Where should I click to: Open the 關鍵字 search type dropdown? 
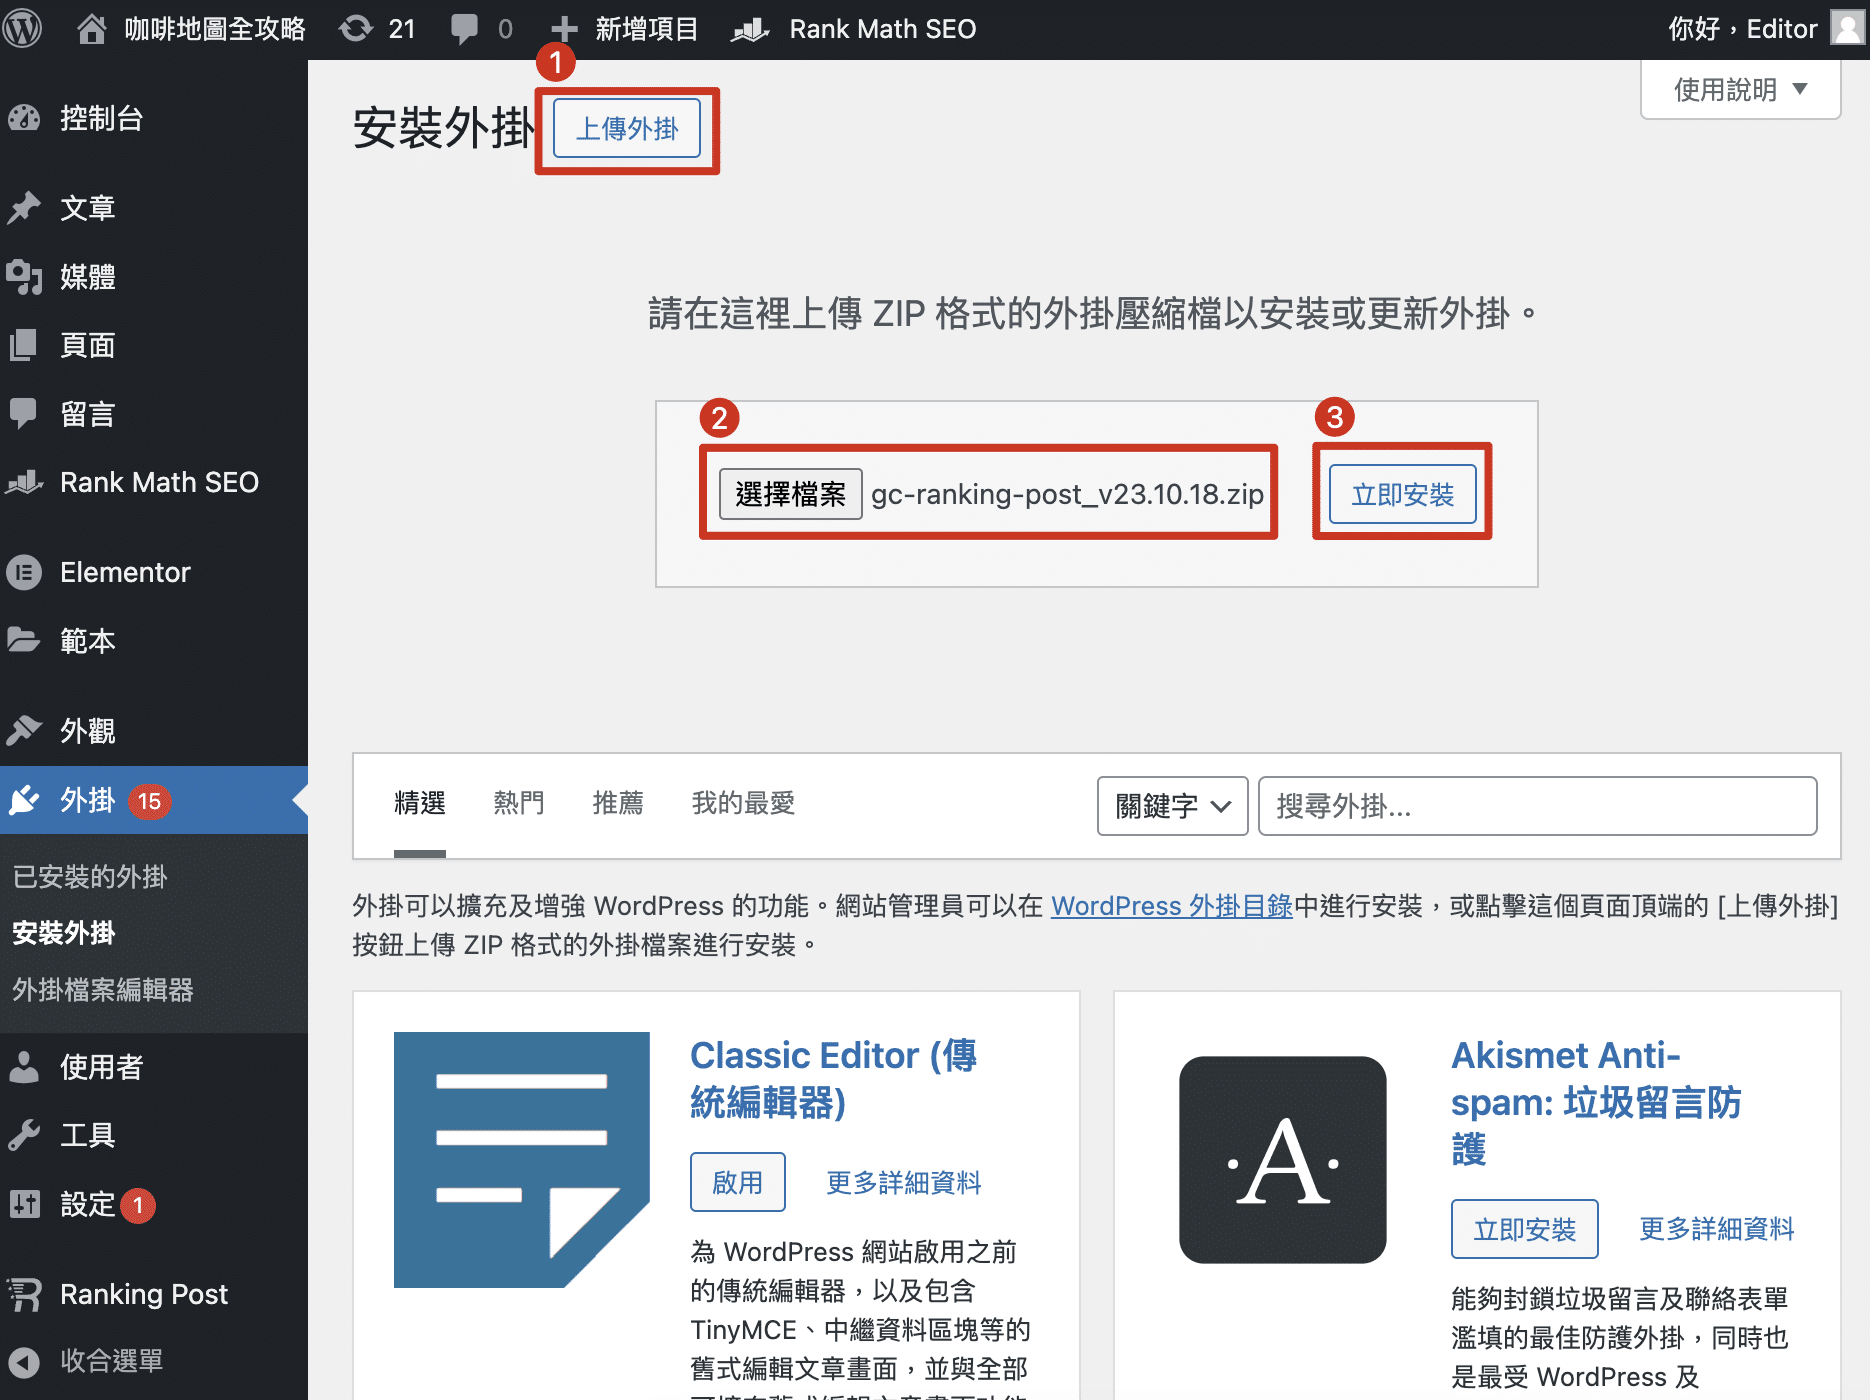pos(1172,806)
